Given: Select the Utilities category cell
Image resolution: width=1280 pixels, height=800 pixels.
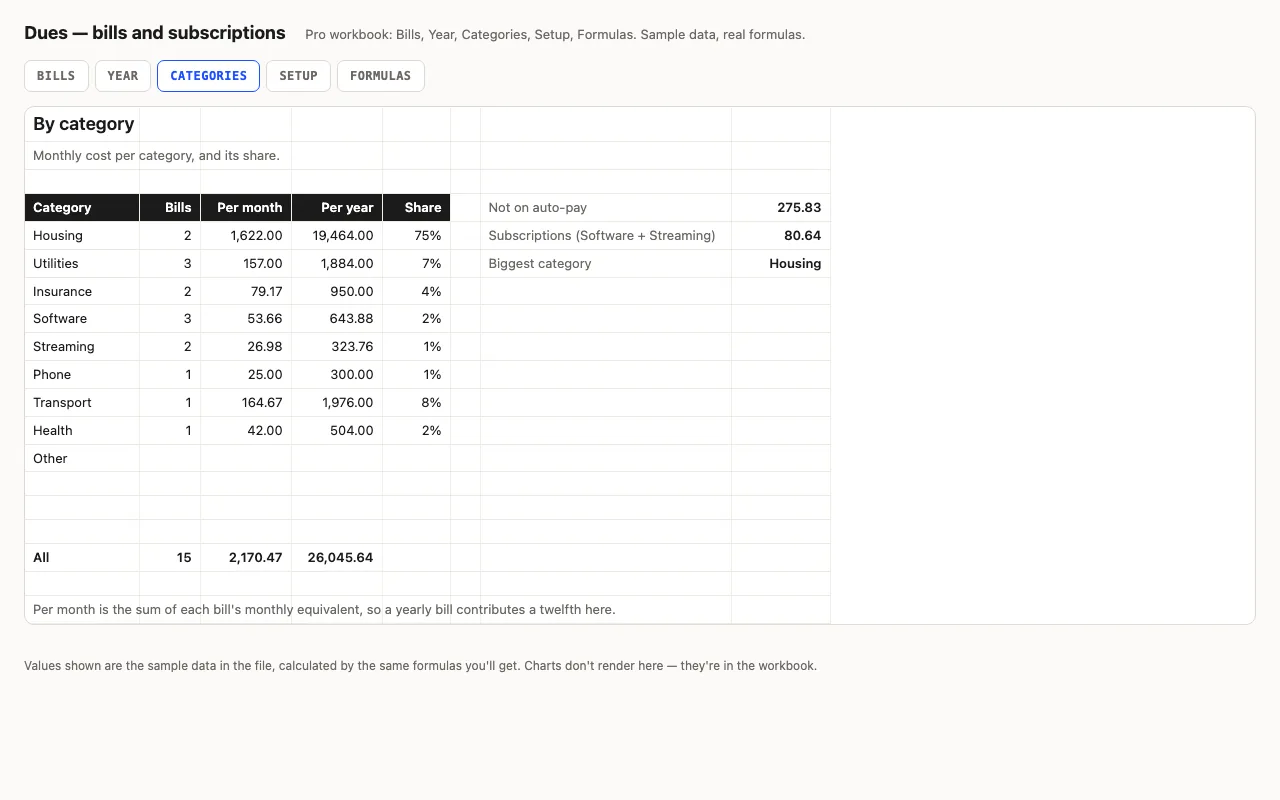Looking at the screenshot, I should click(82, 264).
